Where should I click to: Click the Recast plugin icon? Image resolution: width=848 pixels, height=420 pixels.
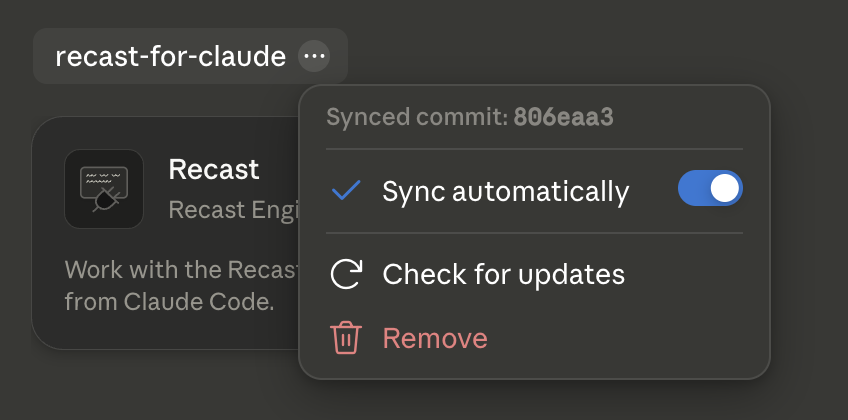(104, 189)
